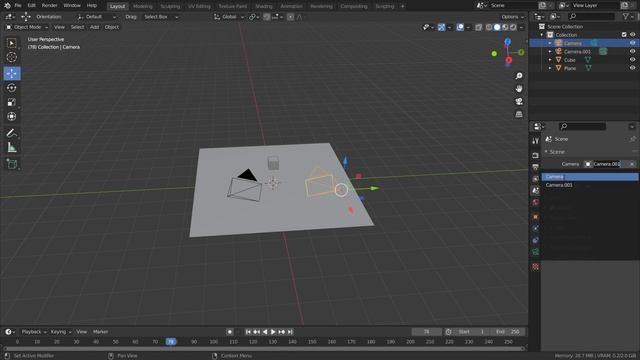The image size is (640, 360).
Task: Collapse the Collection tree in outliner
Action: point(542,35)
